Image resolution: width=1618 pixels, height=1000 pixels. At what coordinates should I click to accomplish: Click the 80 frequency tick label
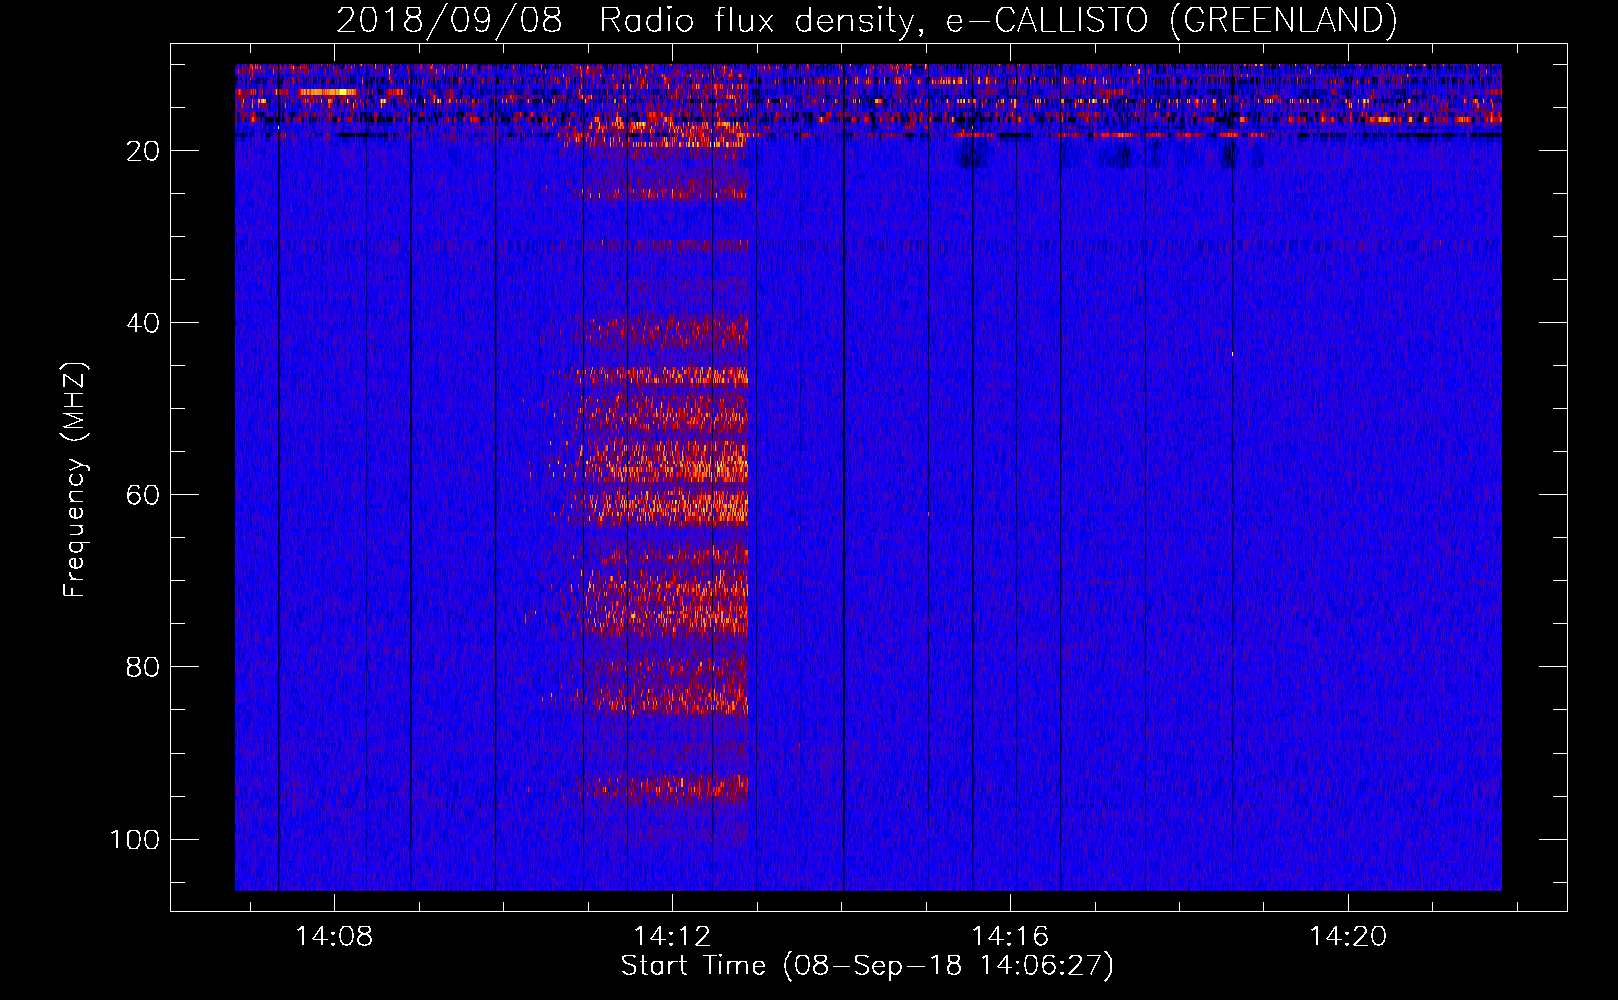tap(143, 667)
